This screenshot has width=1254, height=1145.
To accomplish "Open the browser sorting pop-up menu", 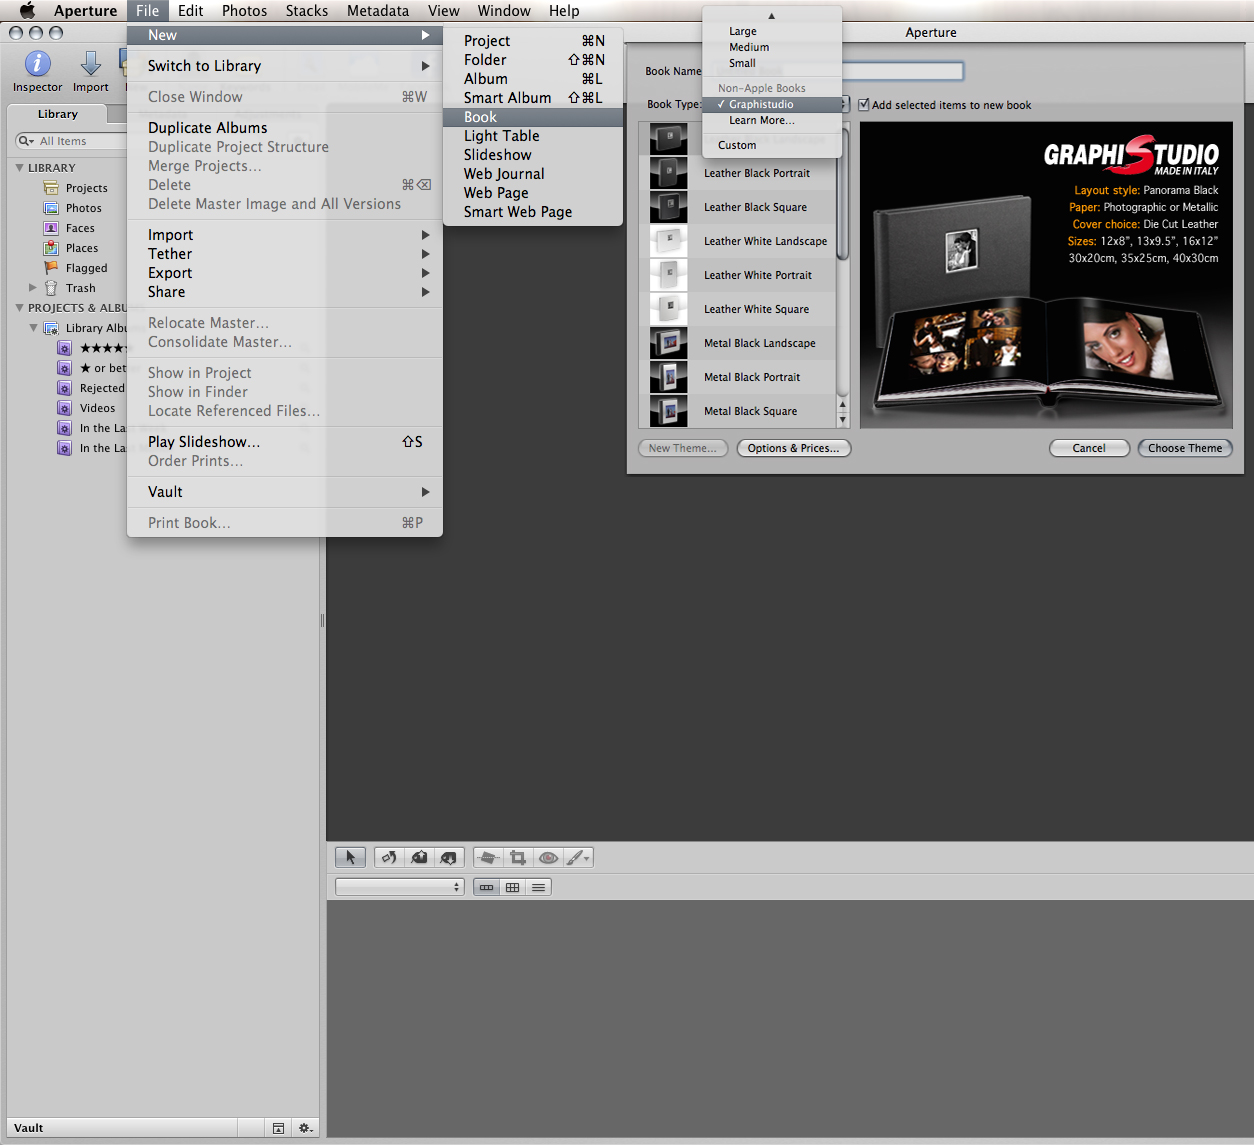I will 400,887.
